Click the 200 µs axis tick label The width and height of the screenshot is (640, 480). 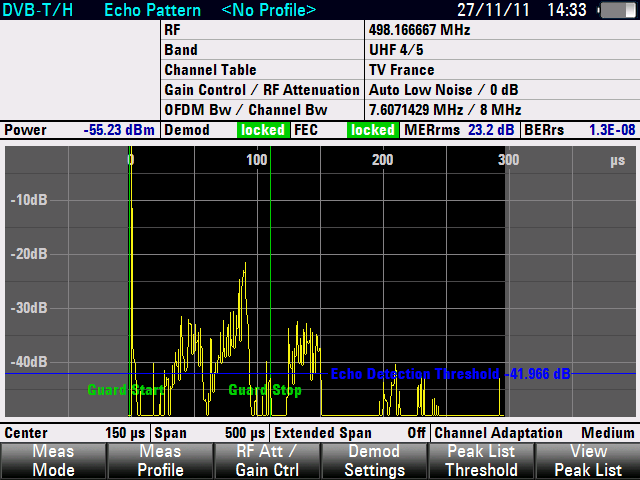pyautogui.click(x=382, y=160)
